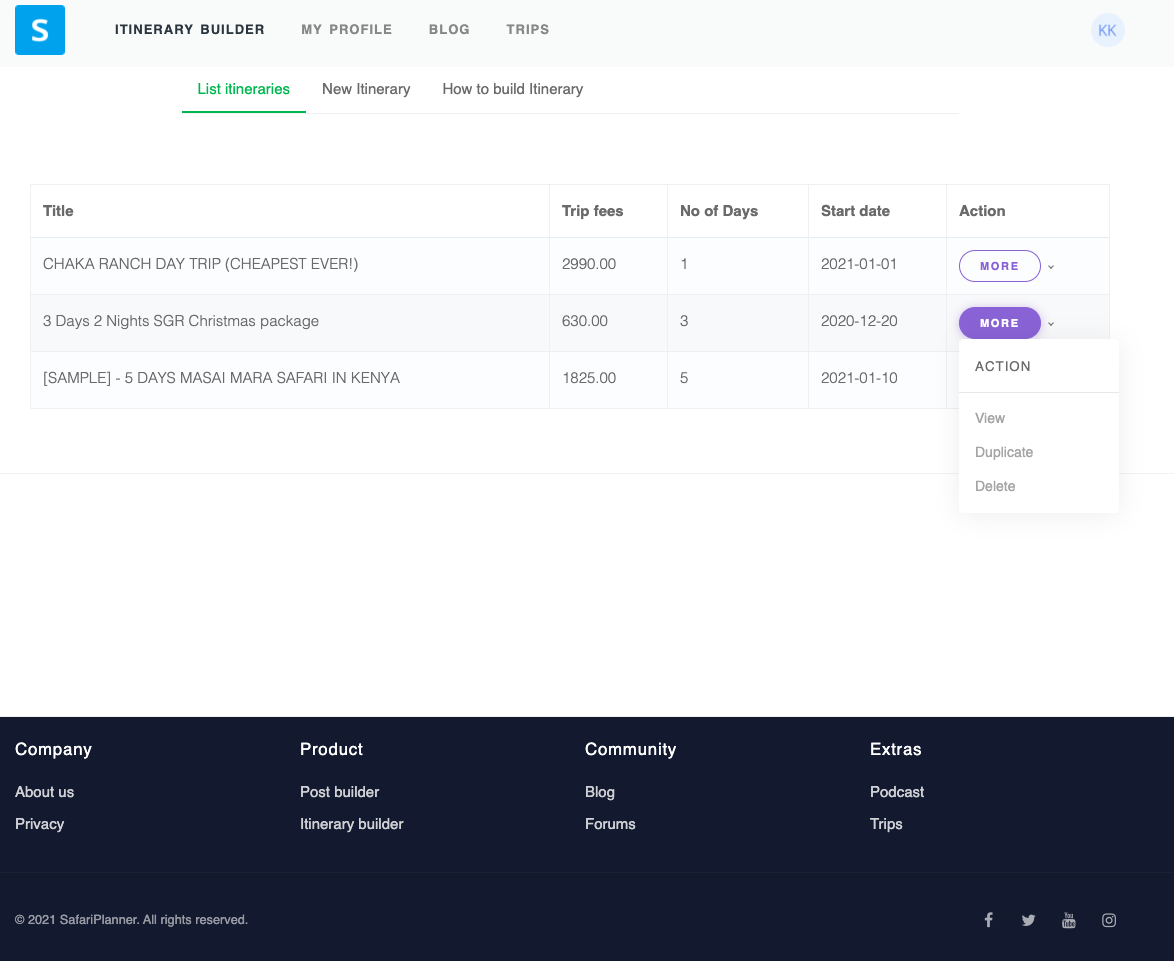1174x961 pixels.
Task: Open Privacy footer link
Action: 39,824
